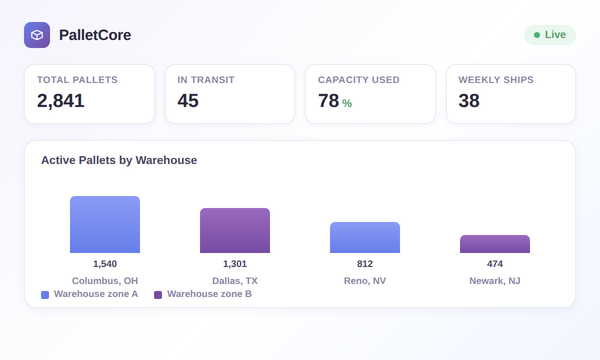The height and width of the screenshot is (360, 600).
Task: Click the CAPACITY USED label
Action: coord(359,80)
